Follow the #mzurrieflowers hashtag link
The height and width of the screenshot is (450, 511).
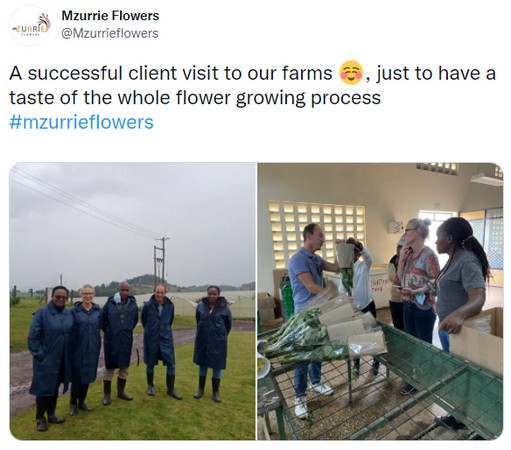coord(81,122)
